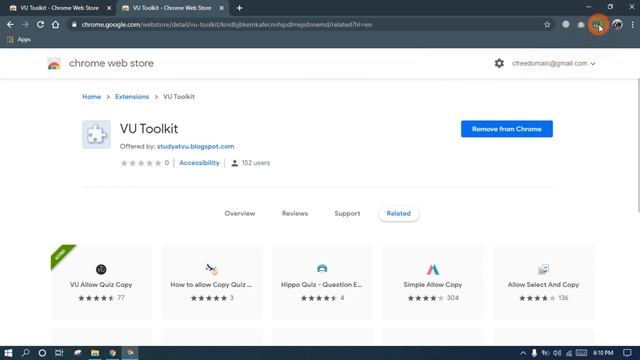
Task: Open the Windows Start menu
Action: coord(8,353)
